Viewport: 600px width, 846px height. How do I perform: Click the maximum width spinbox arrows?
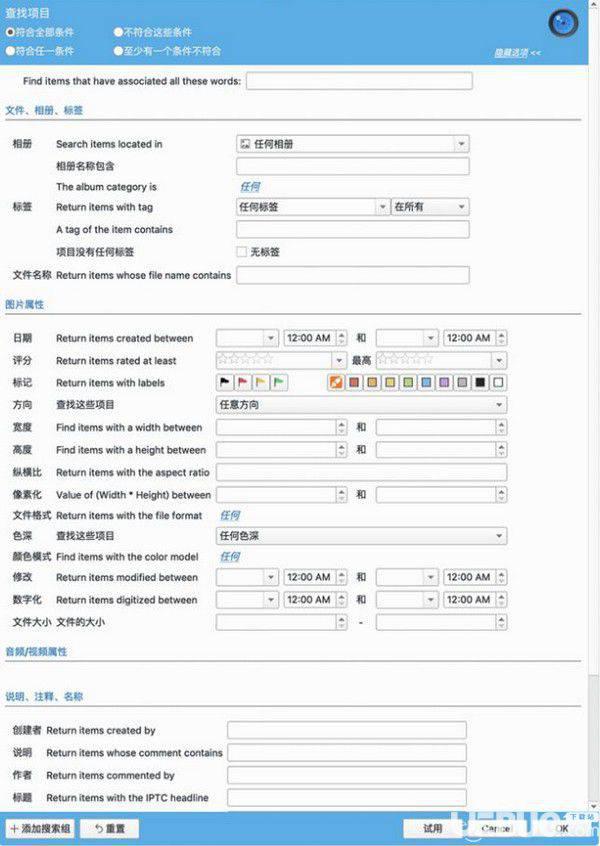[502, 427]
